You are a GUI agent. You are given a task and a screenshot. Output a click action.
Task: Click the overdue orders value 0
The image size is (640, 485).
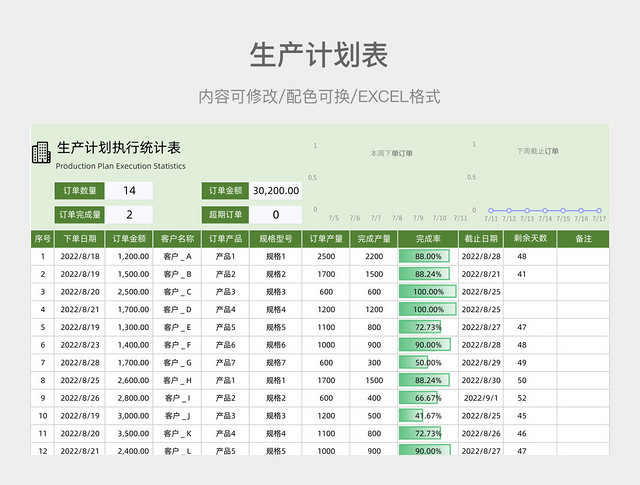(x=276, y=214)
